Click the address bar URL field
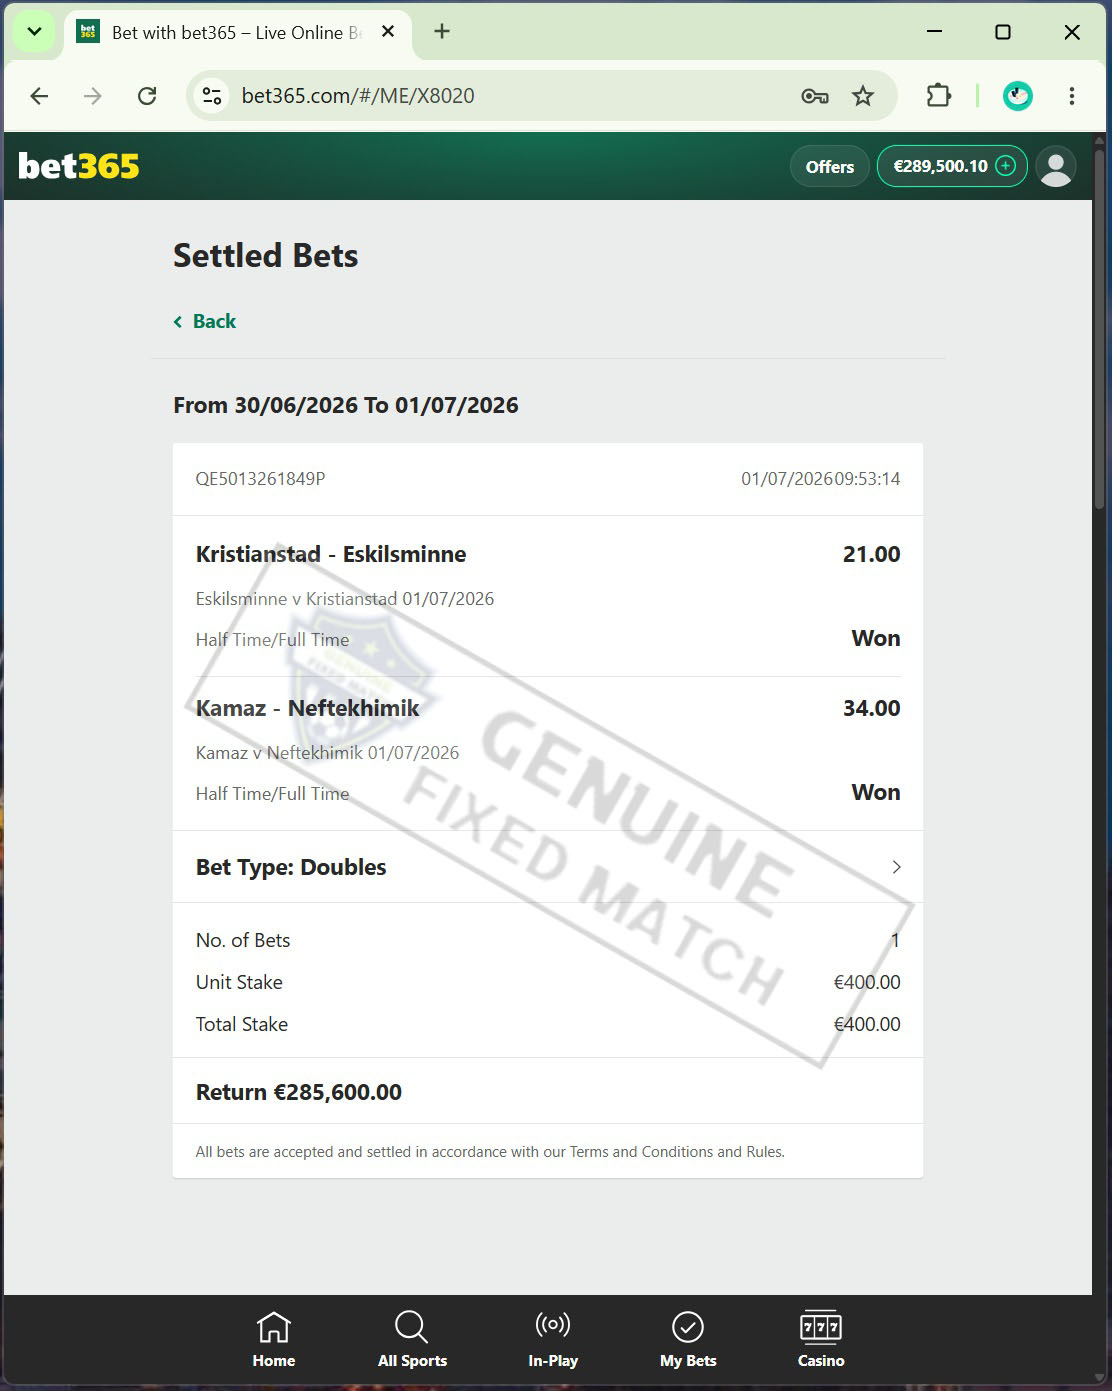Screen dimensions: 1112x1391 click(x=510, y=96)
